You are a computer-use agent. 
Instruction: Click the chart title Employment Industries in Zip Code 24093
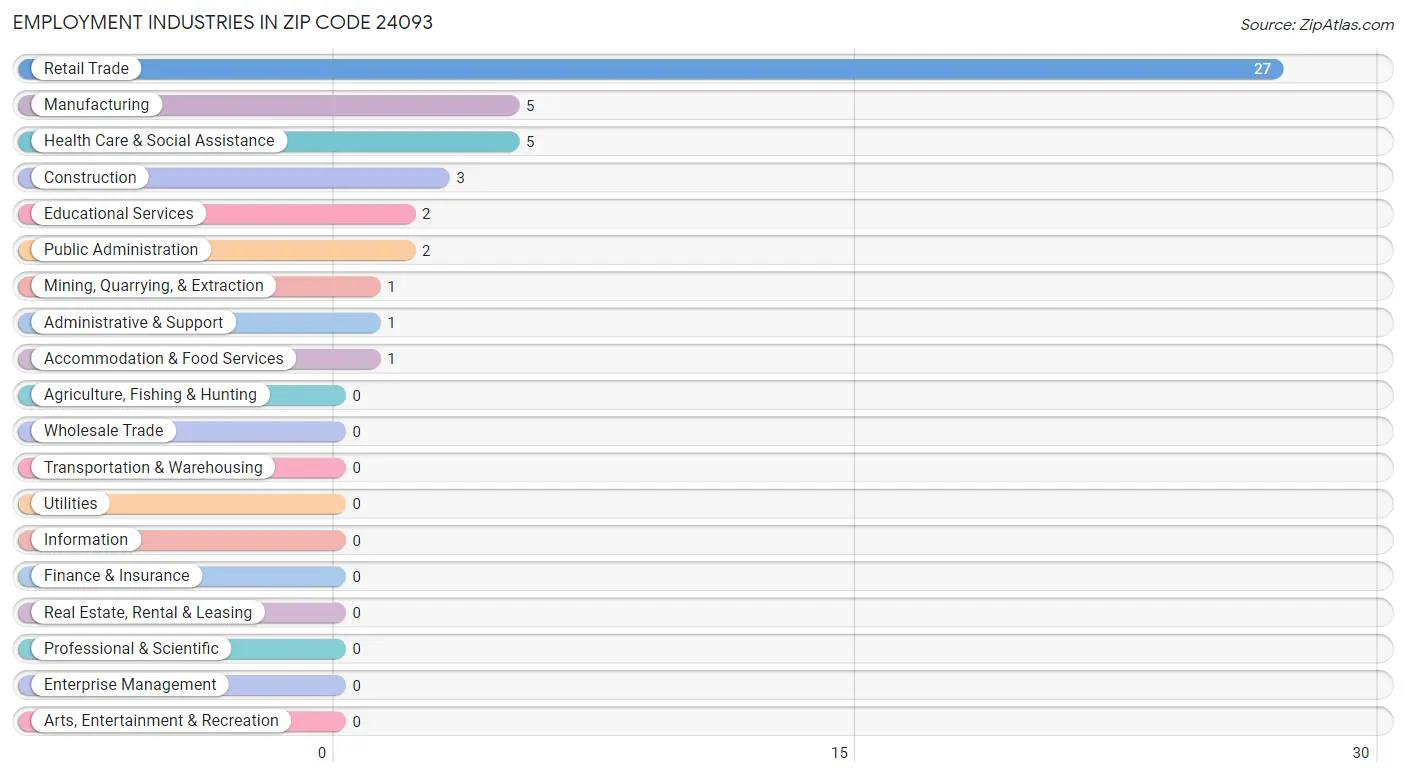(x=223, y=22)
